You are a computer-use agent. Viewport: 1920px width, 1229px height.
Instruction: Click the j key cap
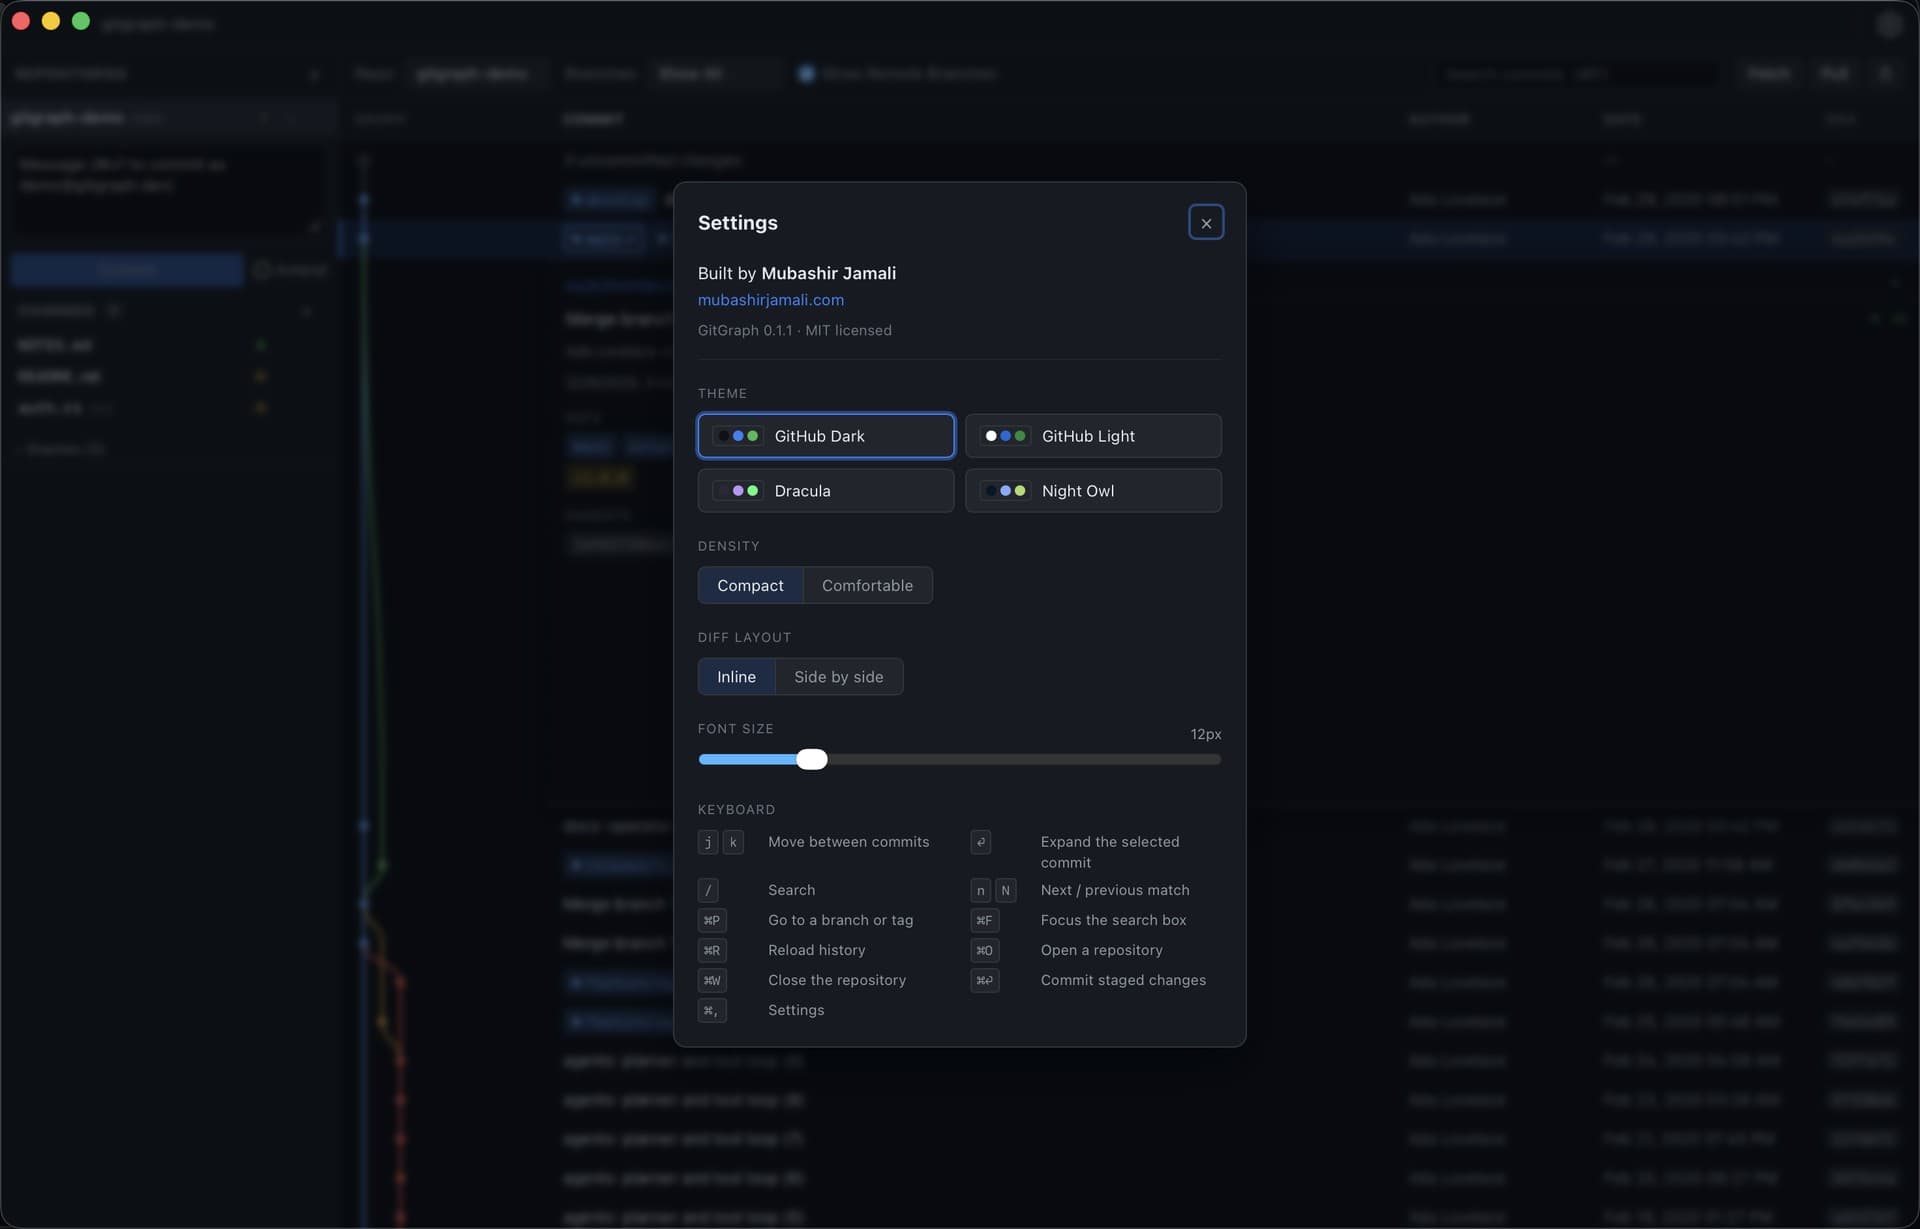[x=708, y=843]
